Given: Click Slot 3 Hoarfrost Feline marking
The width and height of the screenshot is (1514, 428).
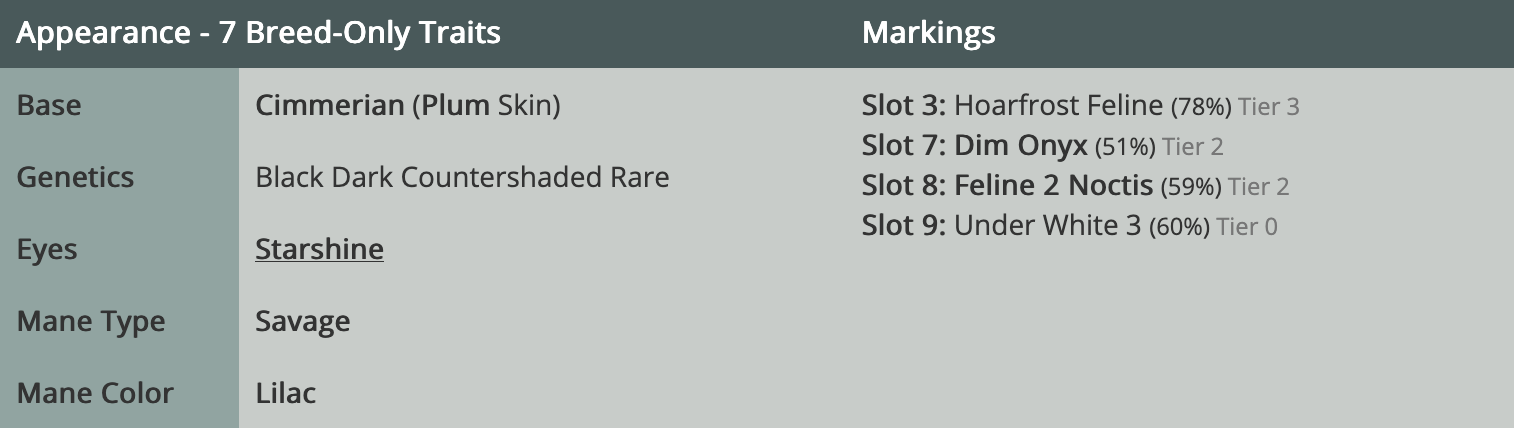Looking at the screenshot, I should 1080,106.
